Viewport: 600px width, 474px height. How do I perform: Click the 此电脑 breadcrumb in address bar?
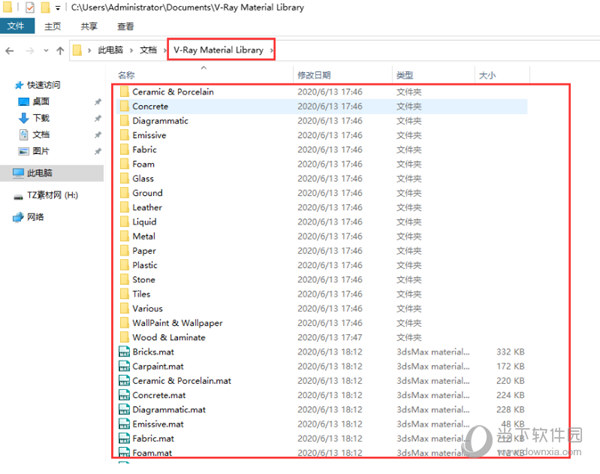tap(111, 50)
